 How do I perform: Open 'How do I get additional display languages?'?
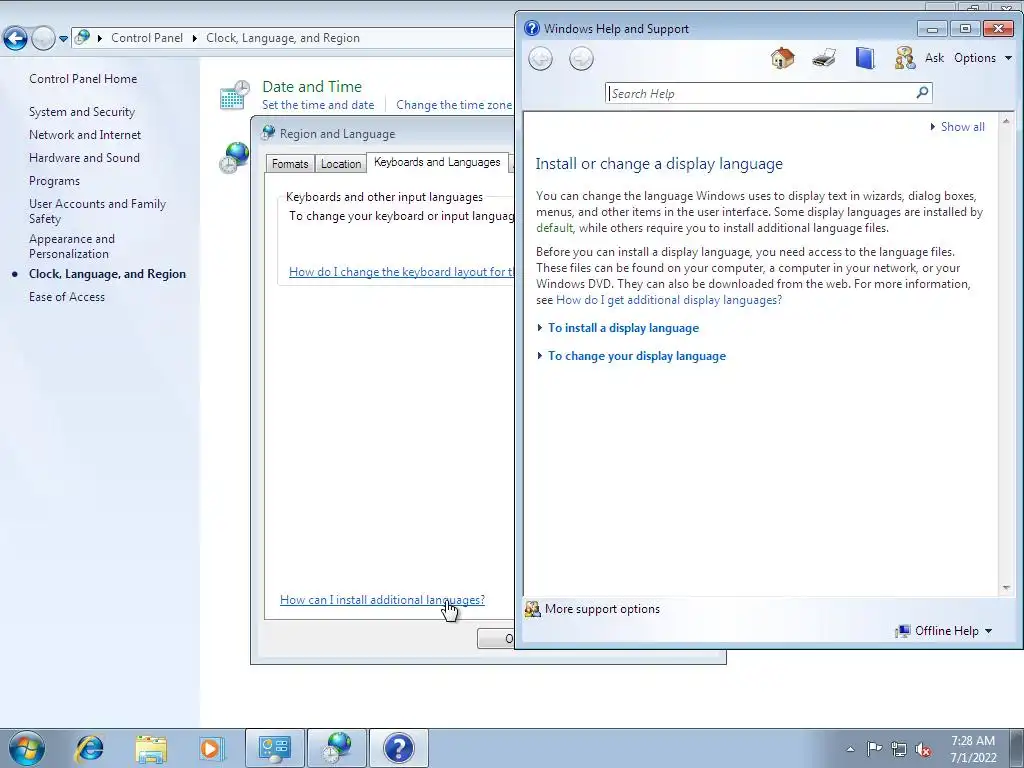(x=669, y=300)
